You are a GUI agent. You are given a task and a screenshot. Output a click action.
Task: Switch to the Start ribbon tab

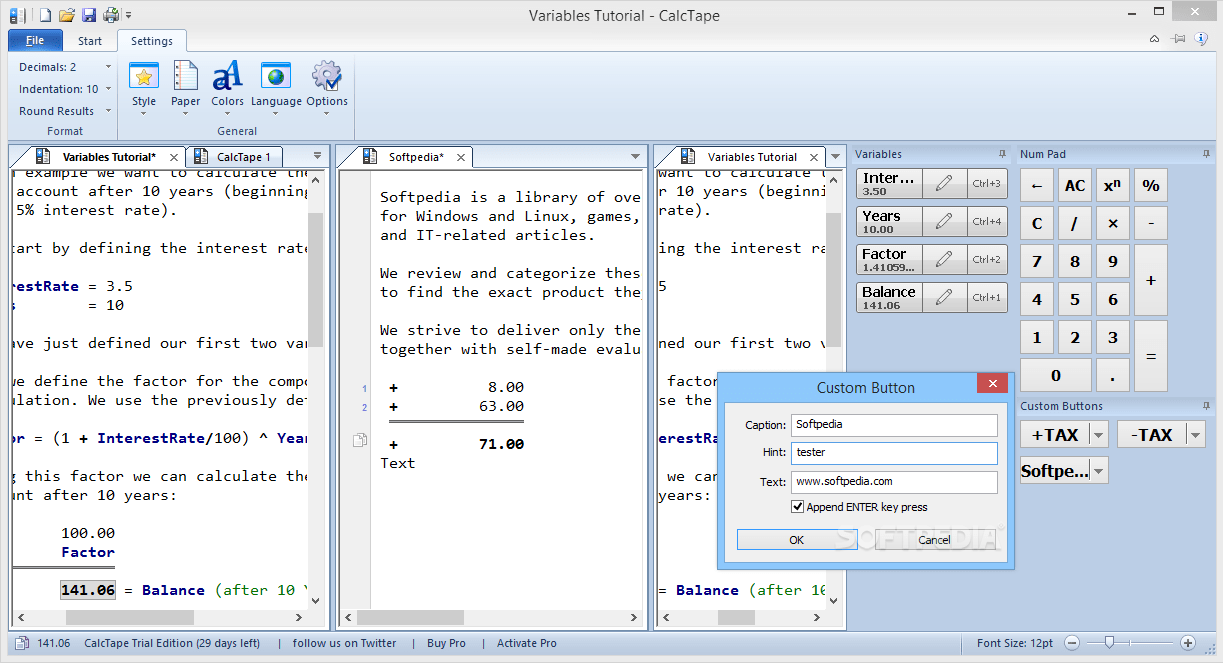90,41
